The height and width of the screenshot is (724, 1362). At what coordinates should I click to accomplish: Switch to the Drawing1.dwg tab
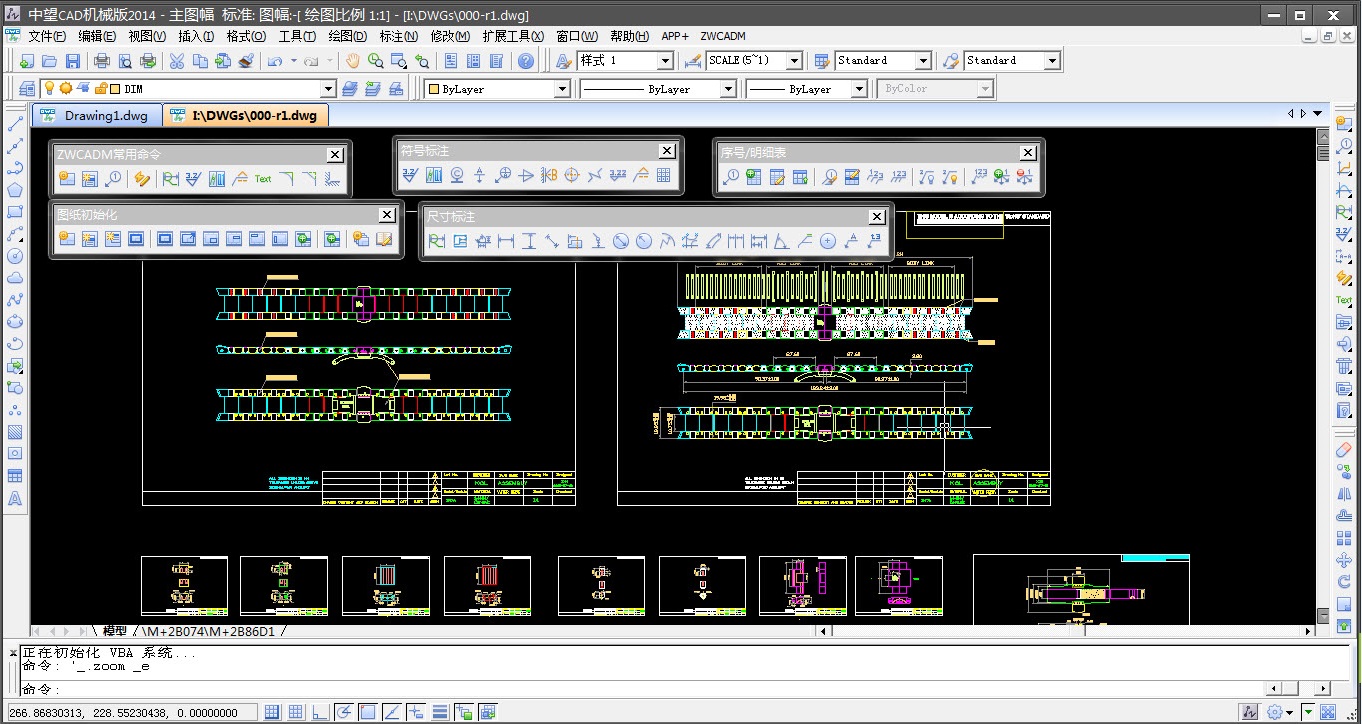(95, 115)
